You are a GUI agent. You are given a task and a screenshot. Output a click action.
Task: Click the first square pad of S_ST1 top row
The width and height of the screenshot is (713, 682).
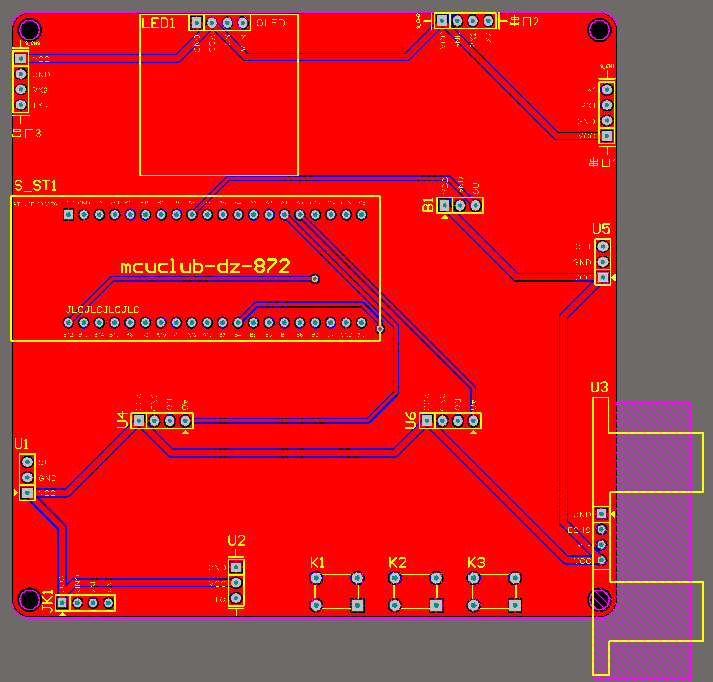[68, 214]
